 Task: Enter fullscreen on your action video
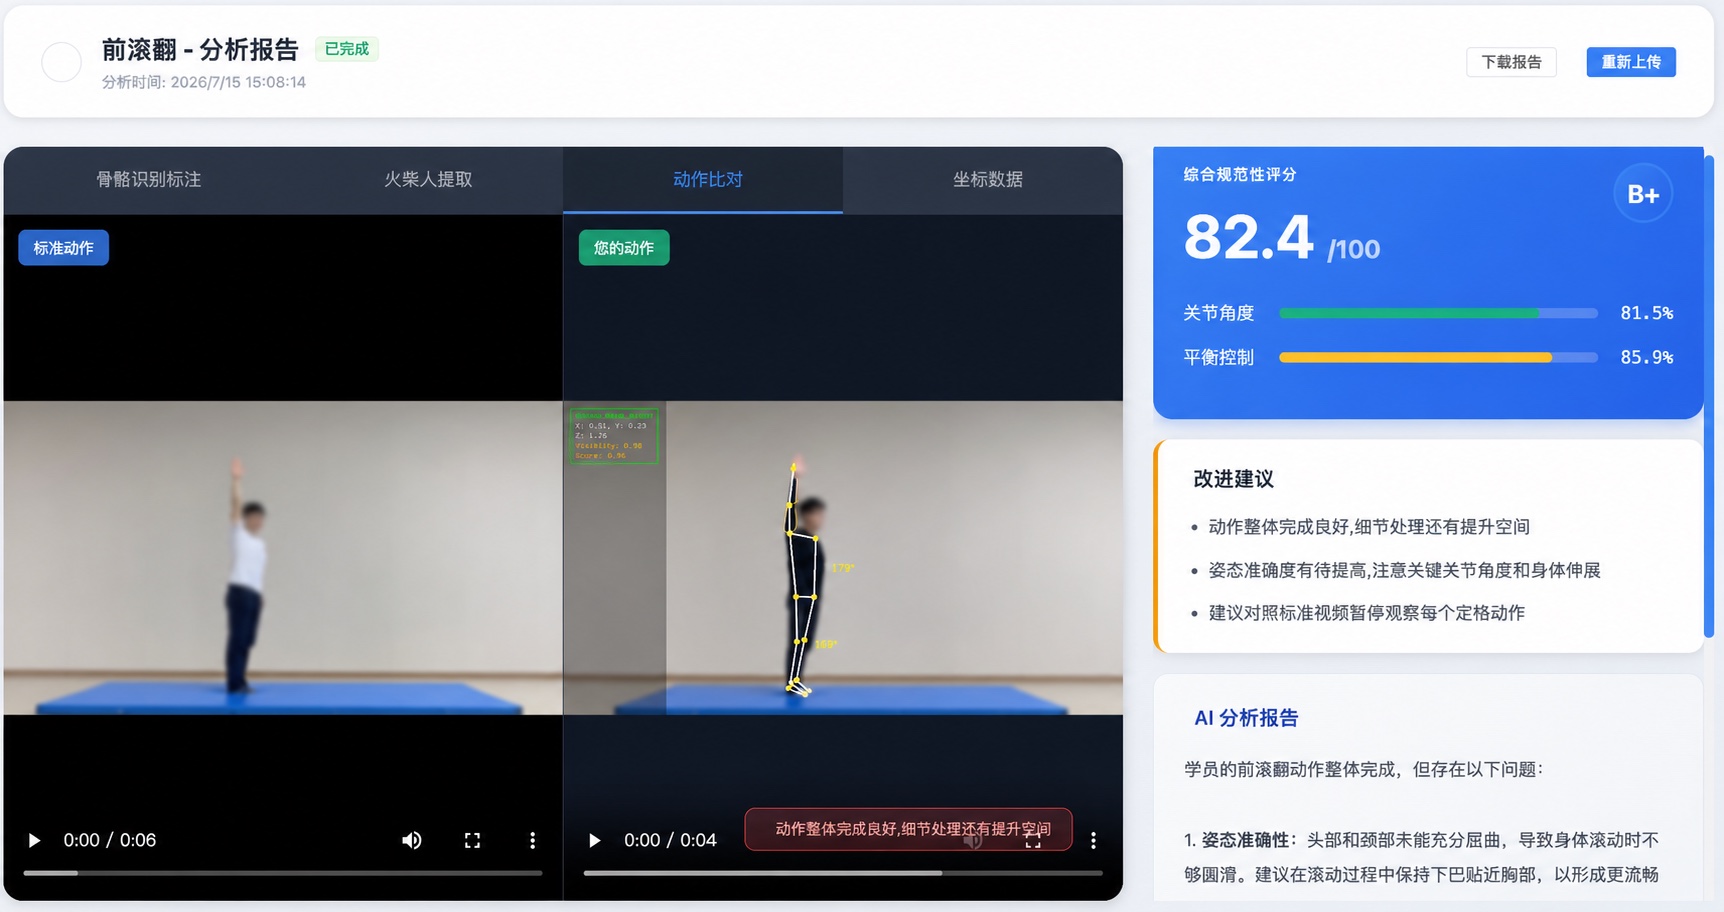[1033, 841]
